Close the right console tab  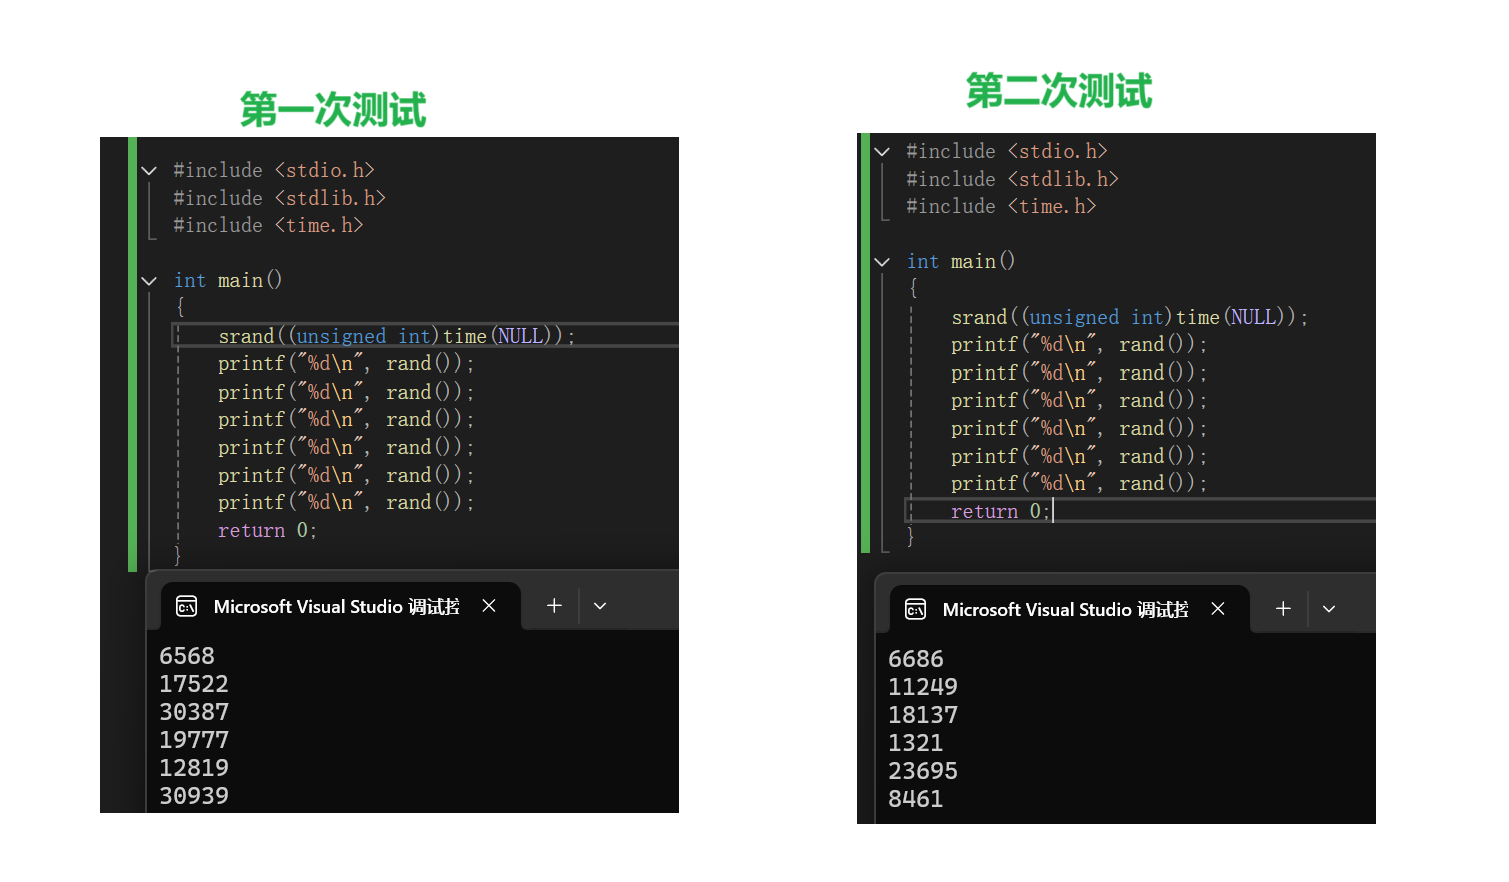(x=1218, y=609)
